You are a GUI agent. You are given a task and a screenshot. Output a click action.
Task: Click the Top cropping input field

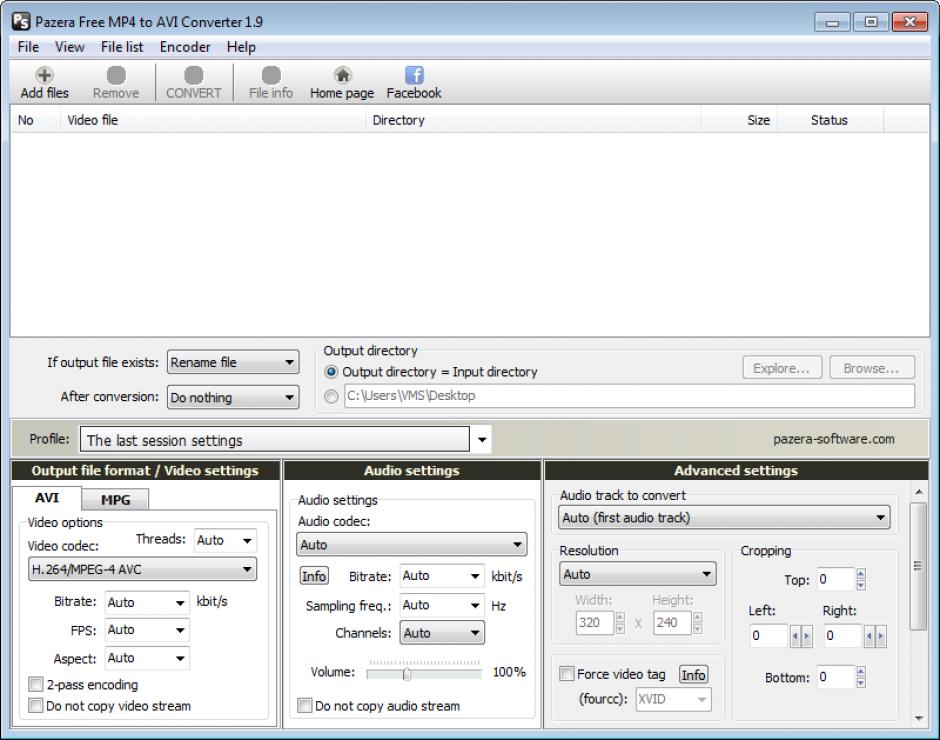(x=836, y=579)
